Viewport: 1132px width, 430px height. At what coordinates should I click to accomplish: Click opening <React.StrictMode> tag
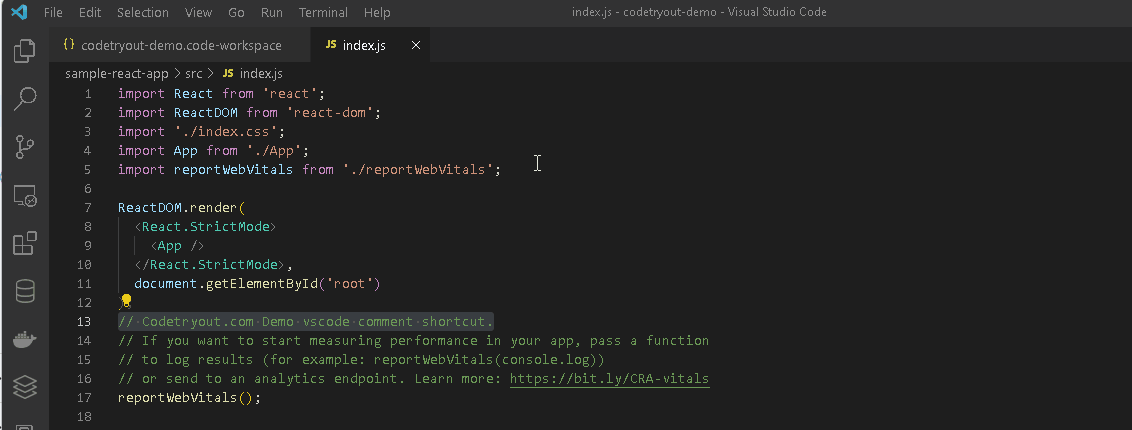click(x=206, y=227)
